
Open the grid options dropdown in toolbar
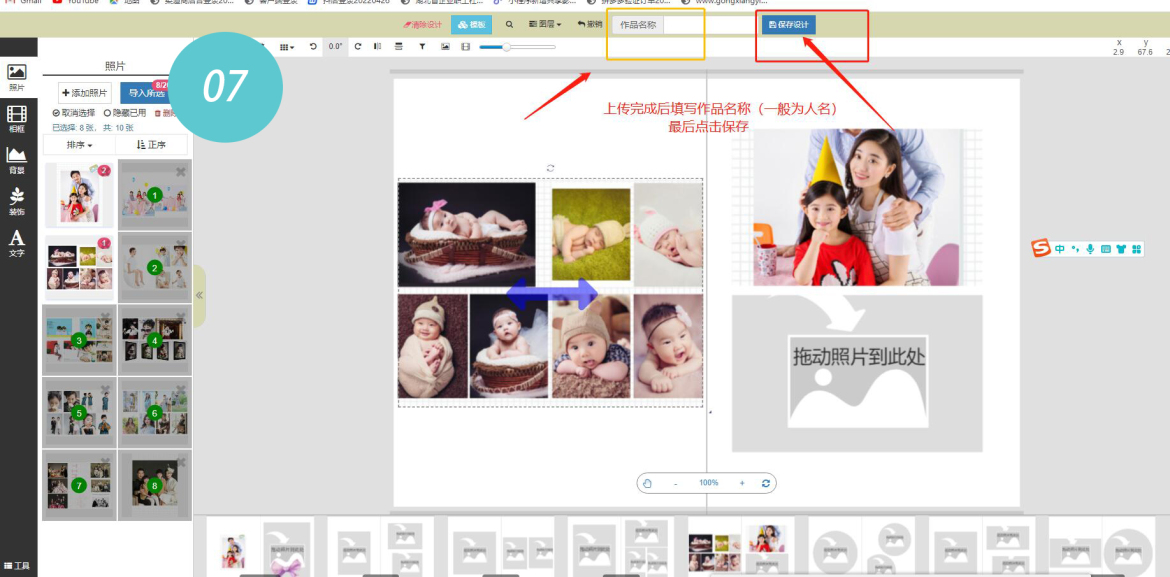pos(287,47)
